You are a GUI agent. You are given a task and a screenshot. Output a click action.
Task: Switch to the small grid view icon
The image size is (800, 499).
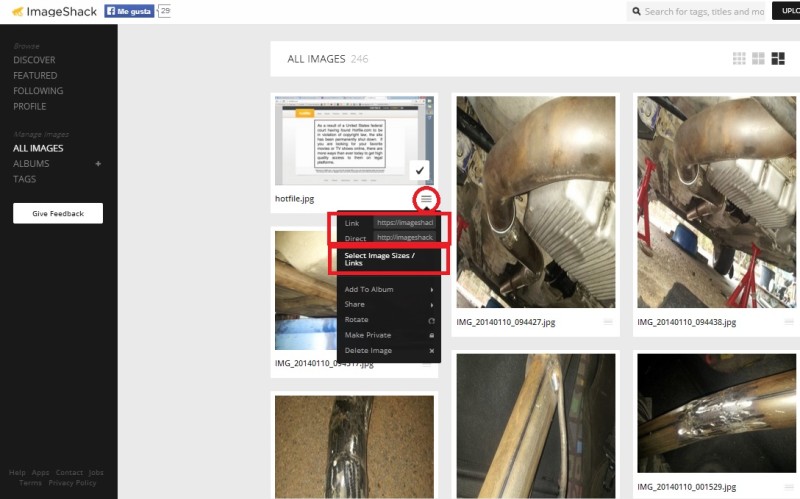pyautogui.click(x=739, y=59)
